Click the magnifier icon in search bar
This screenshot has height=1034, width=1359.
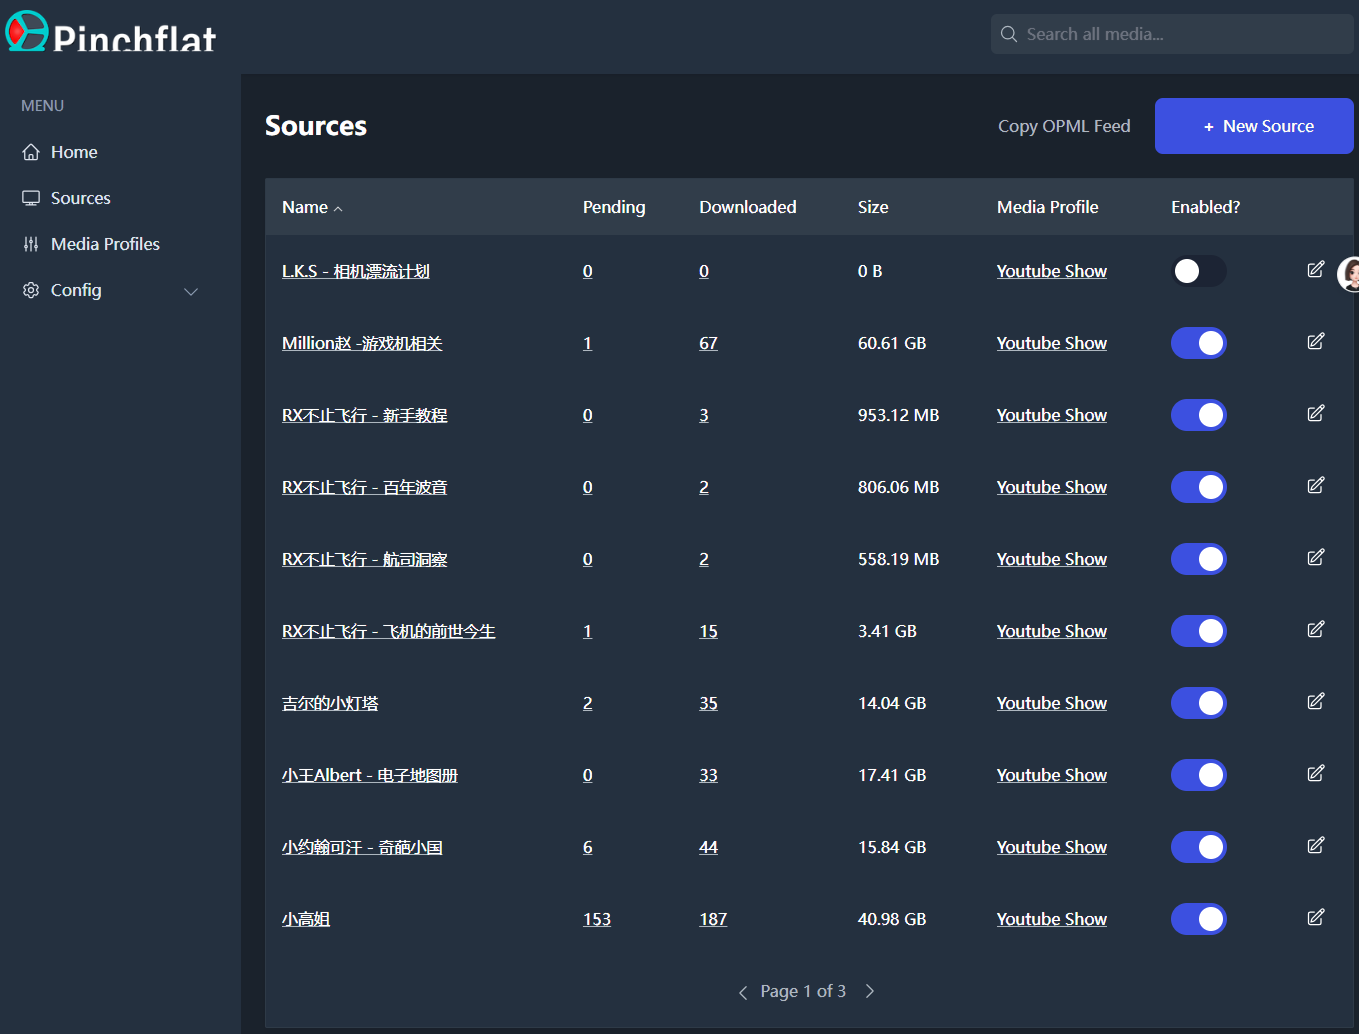coord(1009,34)
